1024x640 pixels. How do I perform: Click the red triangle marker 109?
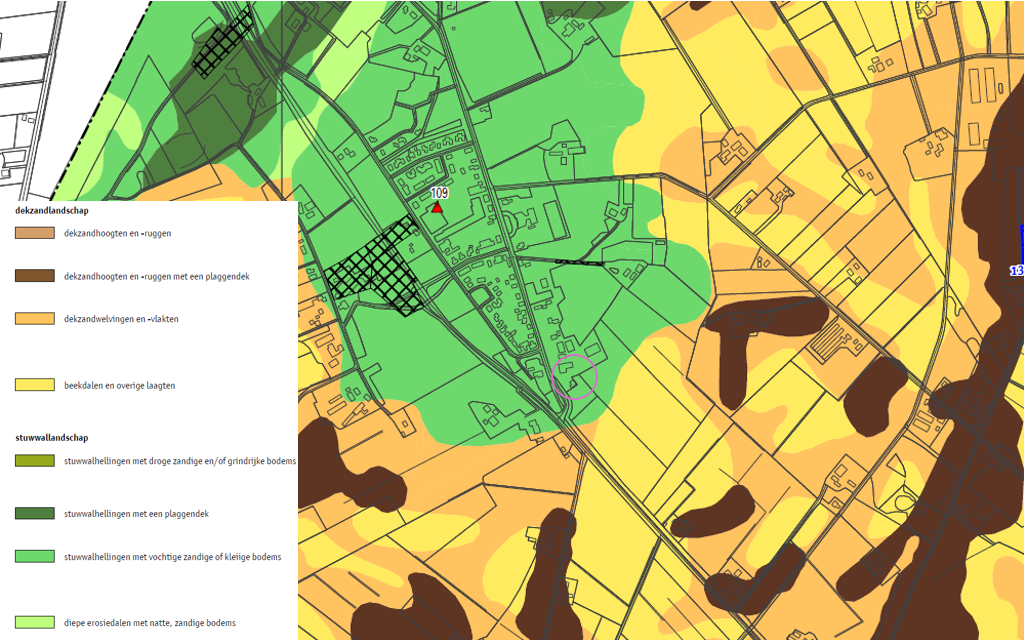point(437,207)
